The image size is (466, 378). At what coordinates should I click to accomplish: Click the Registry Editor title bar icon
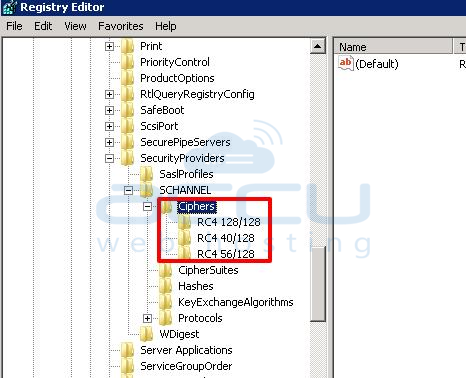(x=9, y=7)
